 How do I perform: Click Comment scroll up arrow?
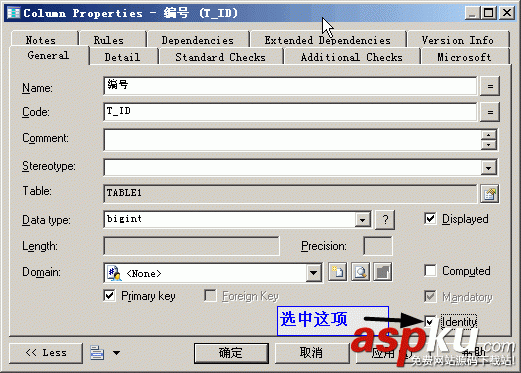[489, 135]
